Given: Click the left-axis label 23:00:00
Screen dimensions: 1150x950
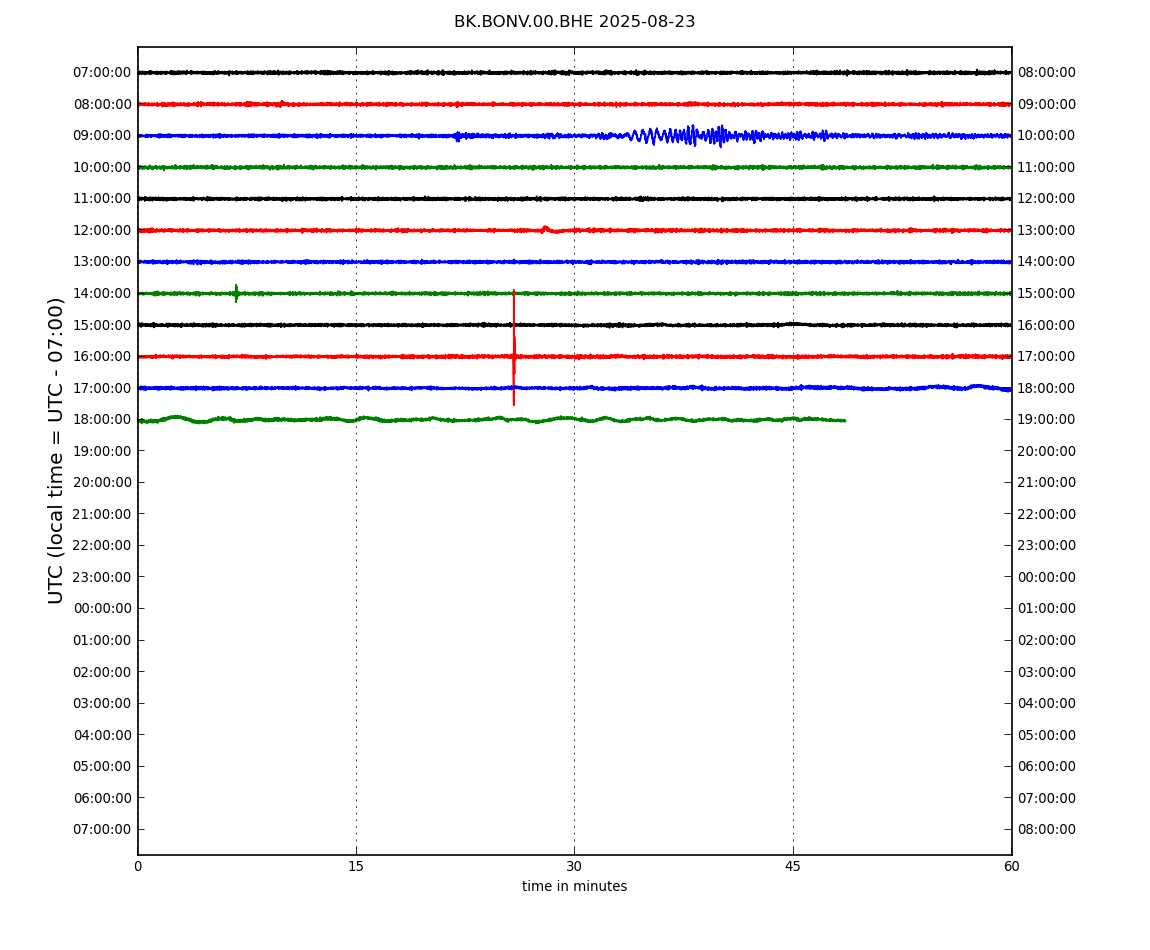Looking at the screenshot, I should coord(103,577).
